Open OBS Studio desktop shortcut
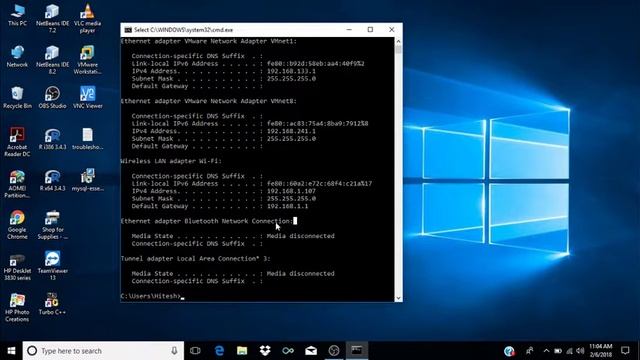640x360 pixels. click(x=52, y=97)
